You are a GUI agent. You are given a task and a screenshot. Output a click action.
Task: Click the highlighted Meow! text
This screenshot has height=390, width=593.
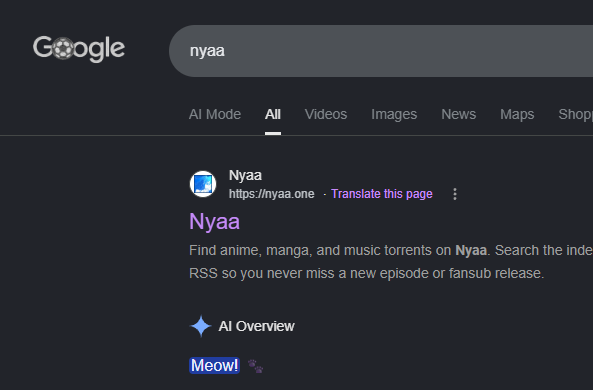click(x=214, y=366)
